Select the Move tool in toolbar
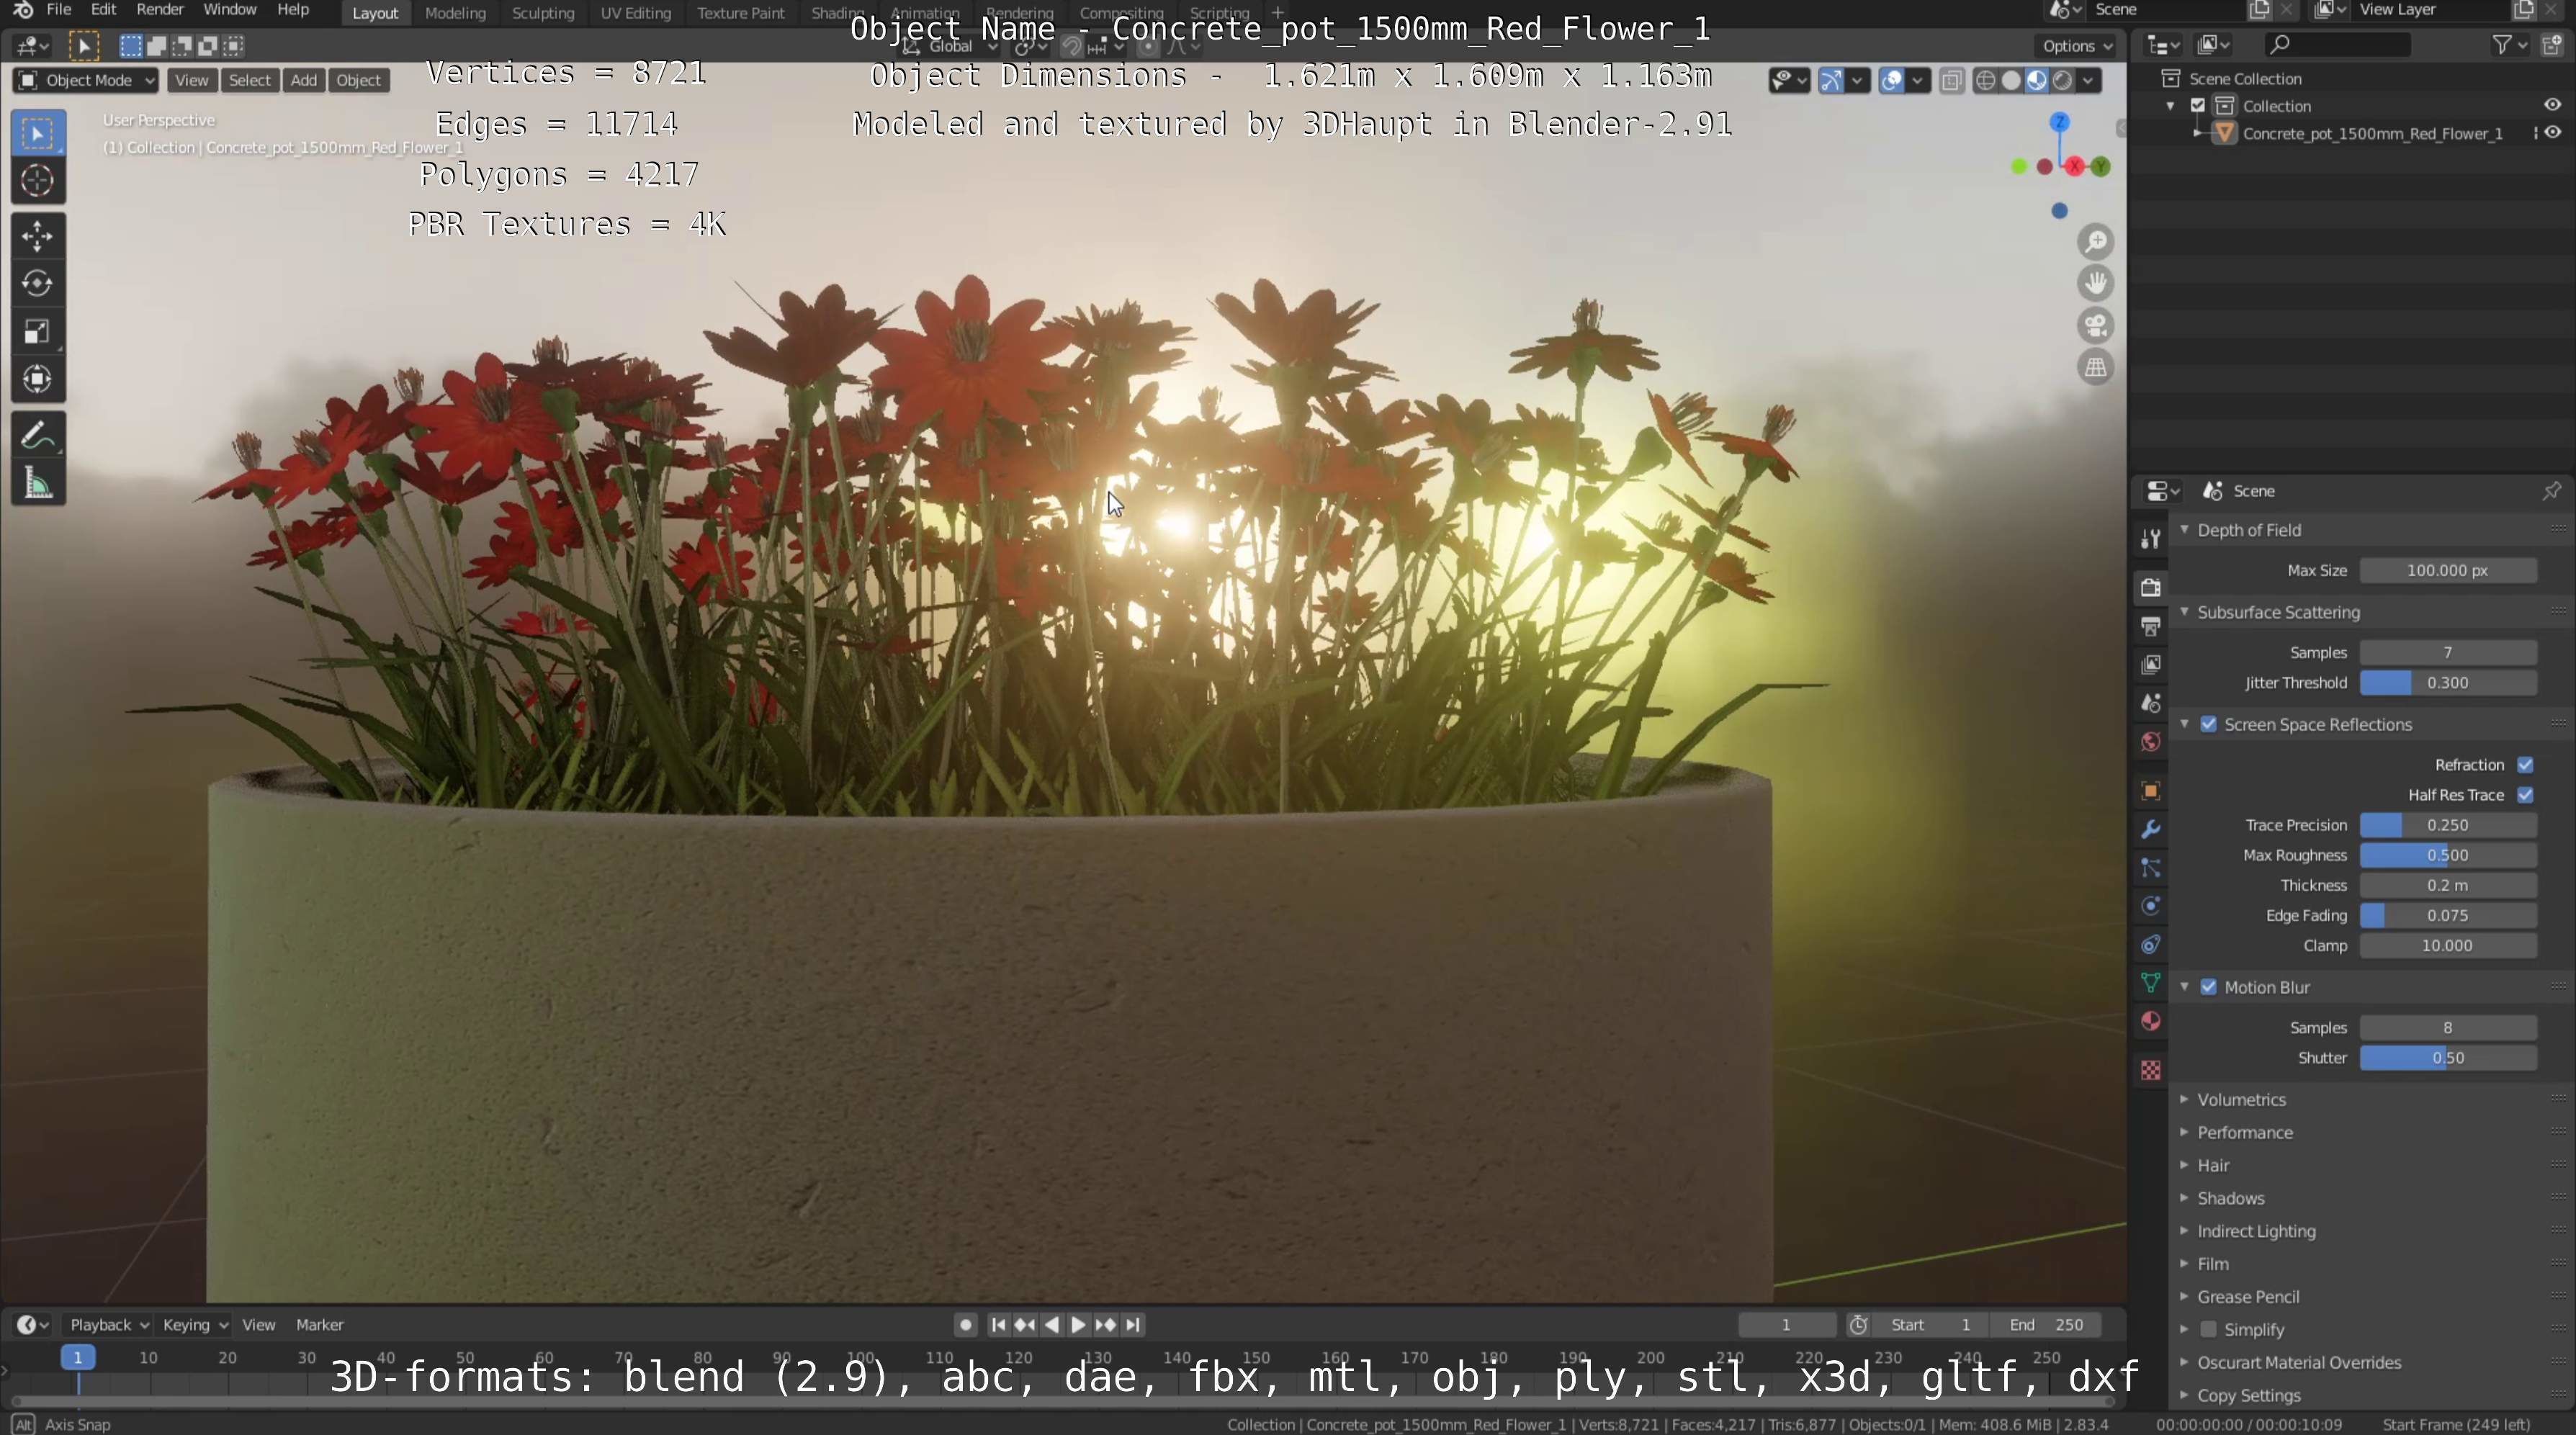Screen dimensions: 2576x1435 38,236
